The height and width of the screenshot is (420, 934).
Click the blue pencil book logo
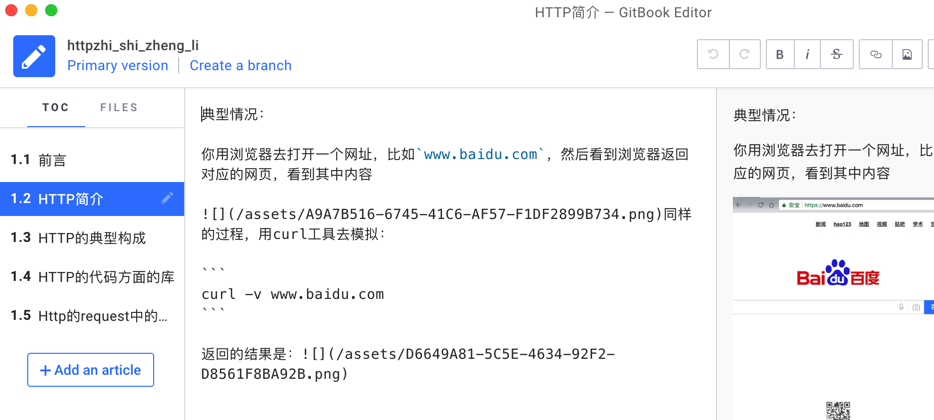34,56
